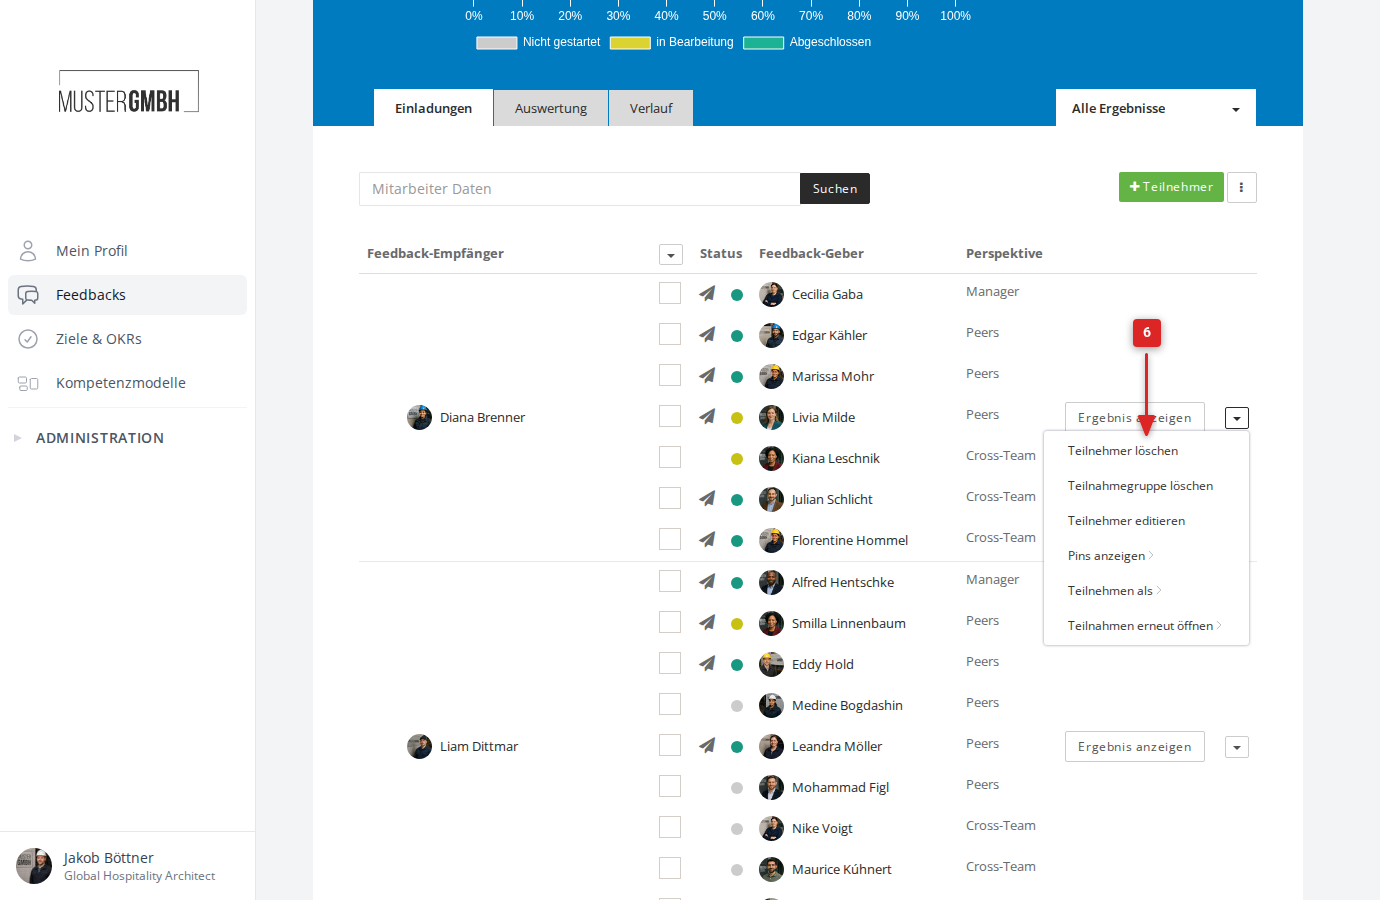
Task: Toggle dropdown arrow beside Diana Brenner's Ergebnis button
Action: (x=1237, y=418)
